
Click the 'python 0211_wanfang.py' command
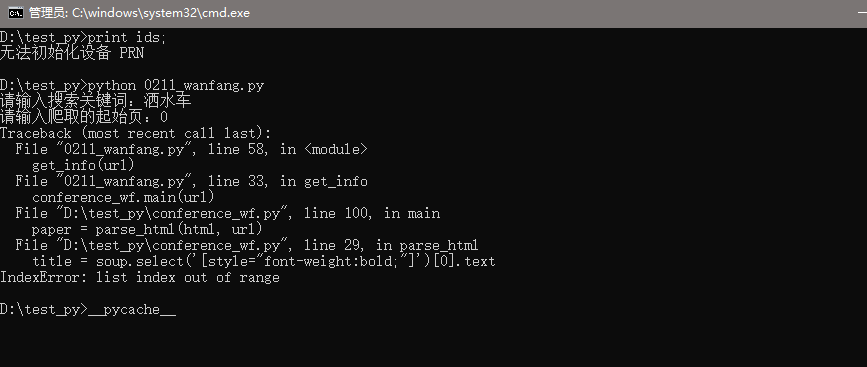pyautogui.click(x=176, y=86)
